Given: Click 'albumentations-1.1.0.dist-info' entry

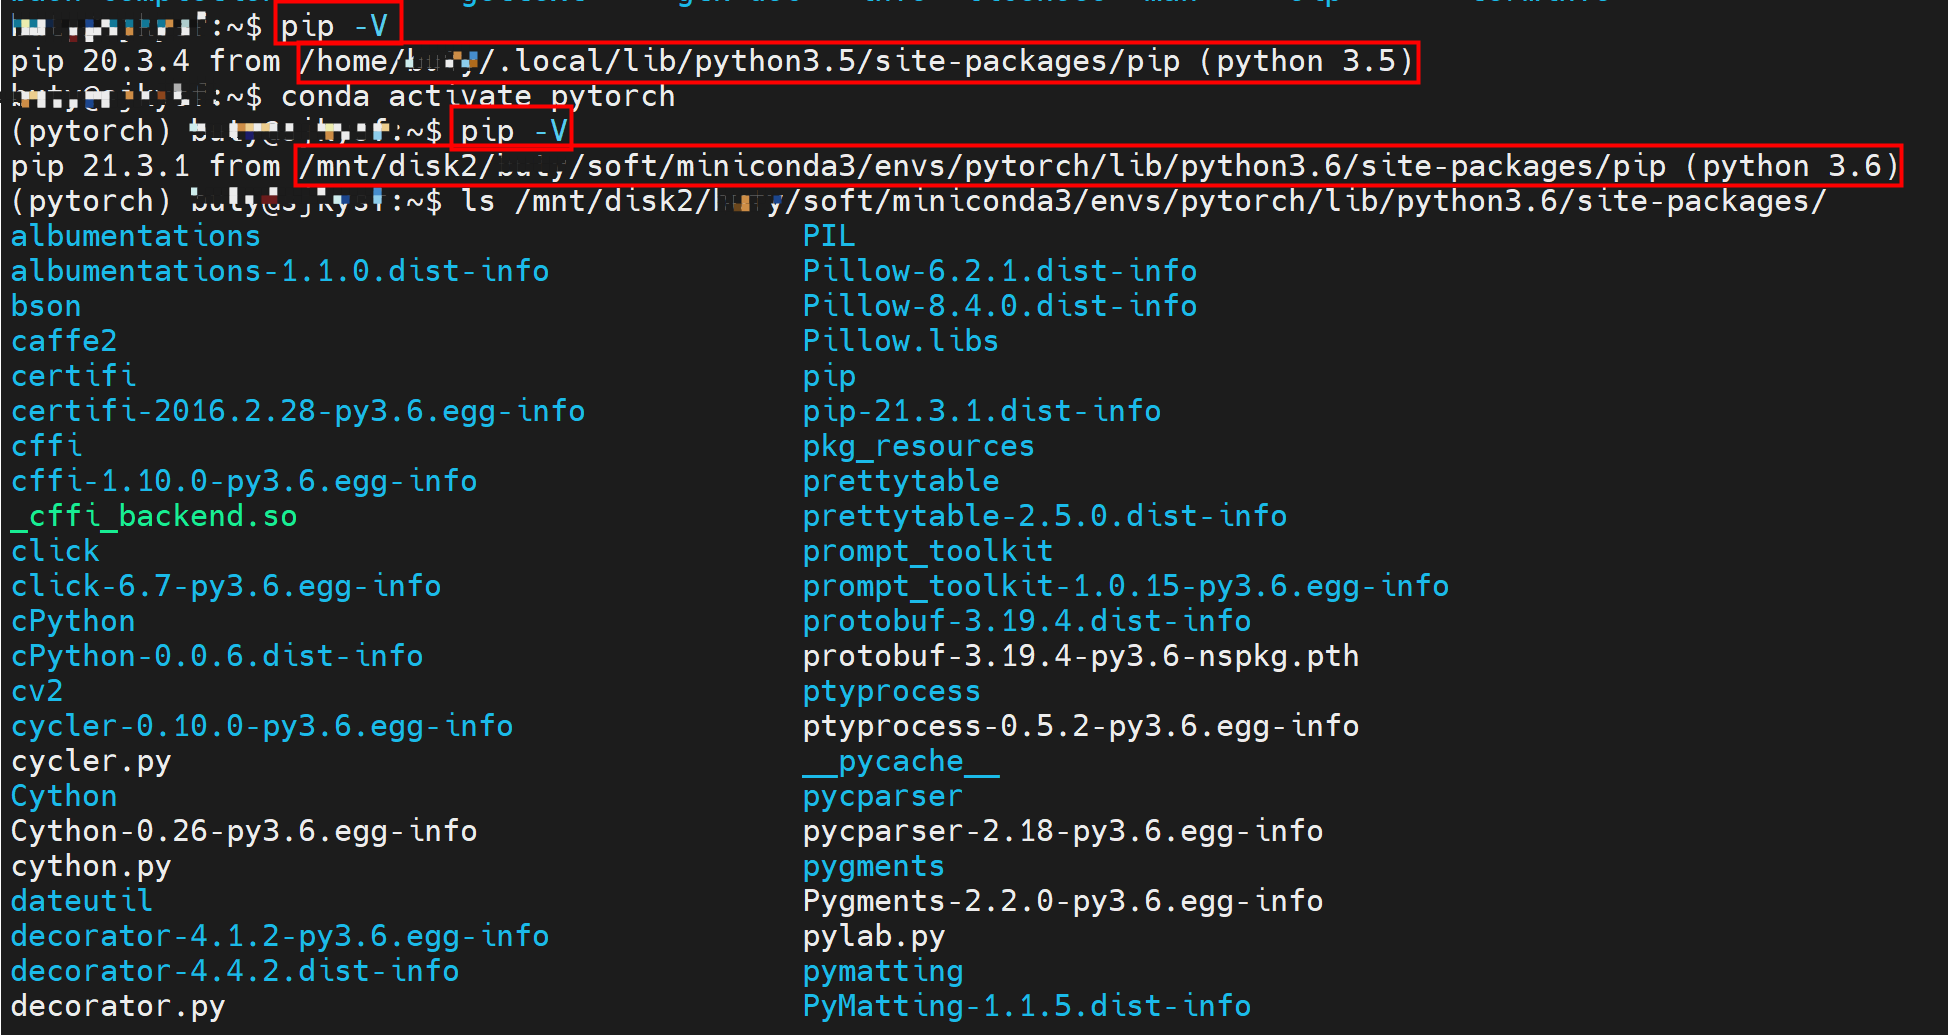Looking at the screenshot, I should click(x=280, y=271).
